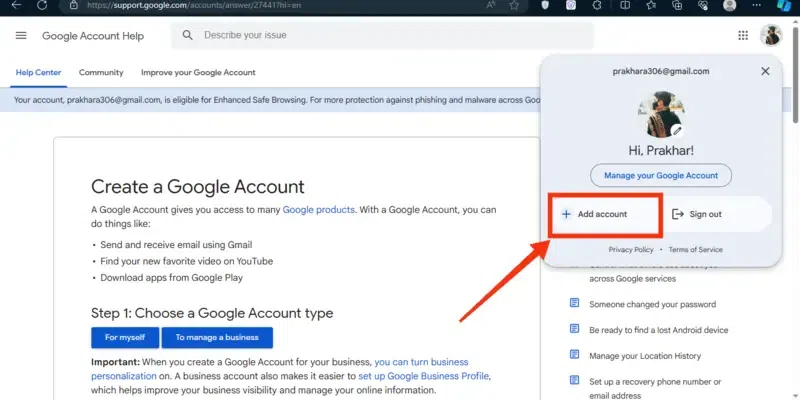Open the Privacy Policy link
This screenshot has height=400, width=800.
pos(631,249)
